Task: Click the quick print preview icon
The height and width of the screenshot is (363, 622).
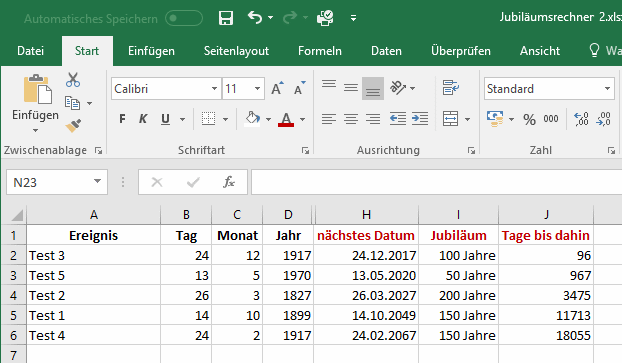Action: click(x=325, y=18)
